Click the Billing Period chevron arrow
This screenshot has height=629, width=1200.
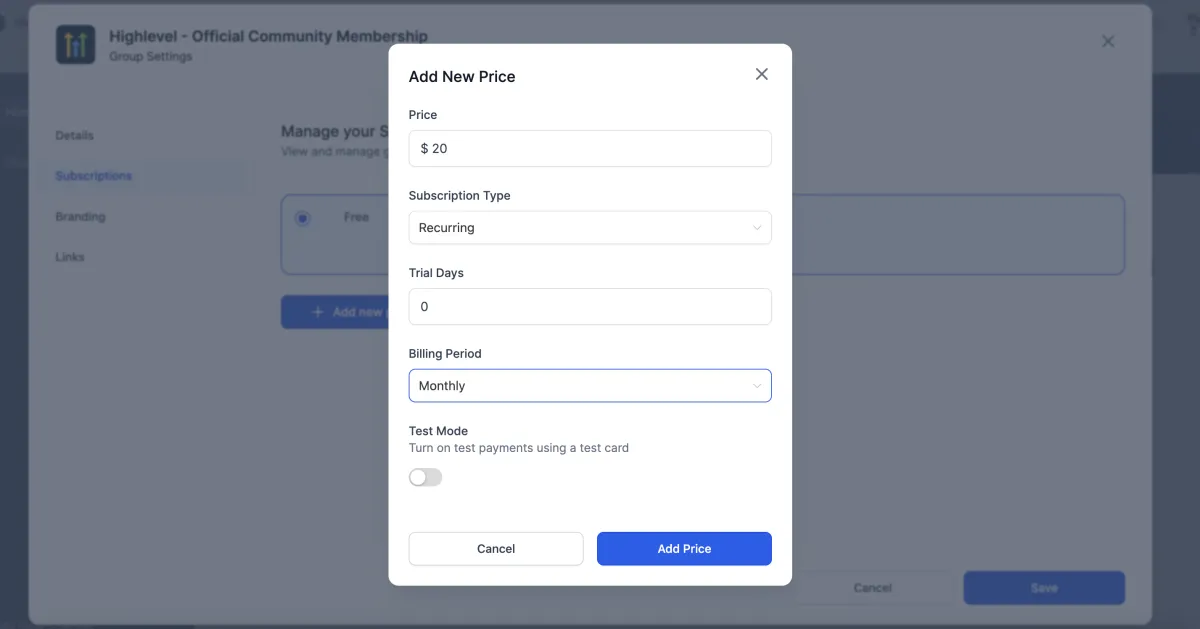(x=757, y=386)
